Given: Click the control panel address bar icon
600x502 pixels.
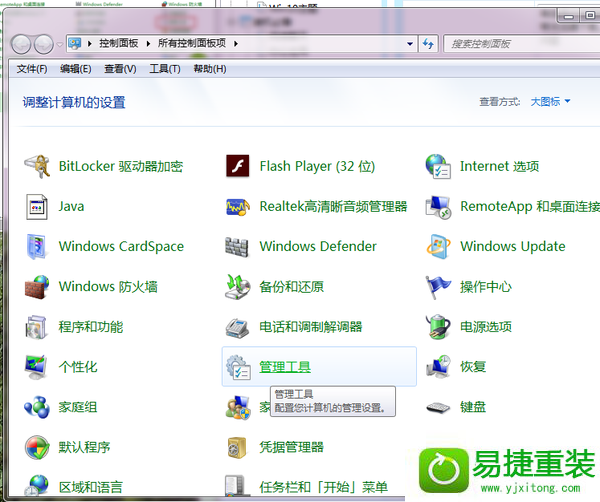Looking at the screenshot, I should point(75,44).
